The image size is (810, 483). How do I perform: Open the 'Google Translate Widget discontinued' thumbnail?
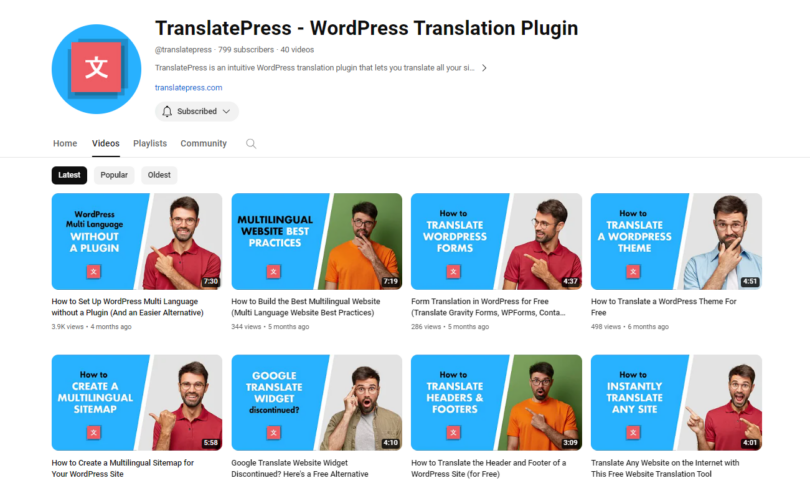317,402
